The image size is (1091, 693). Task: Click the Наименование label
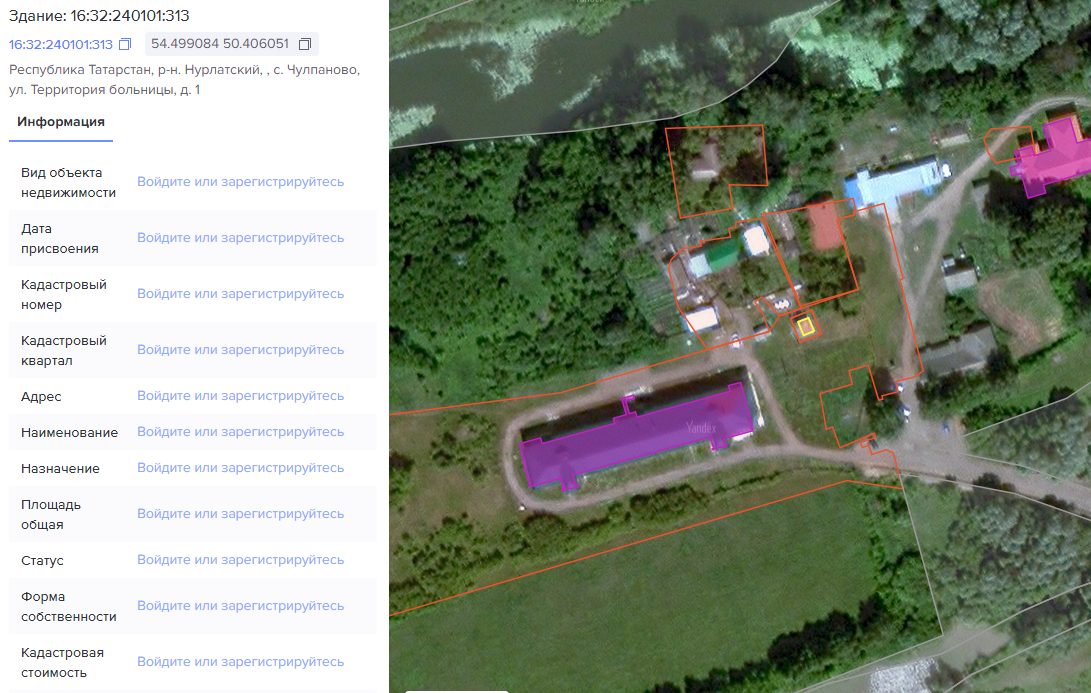click(70, 433)
